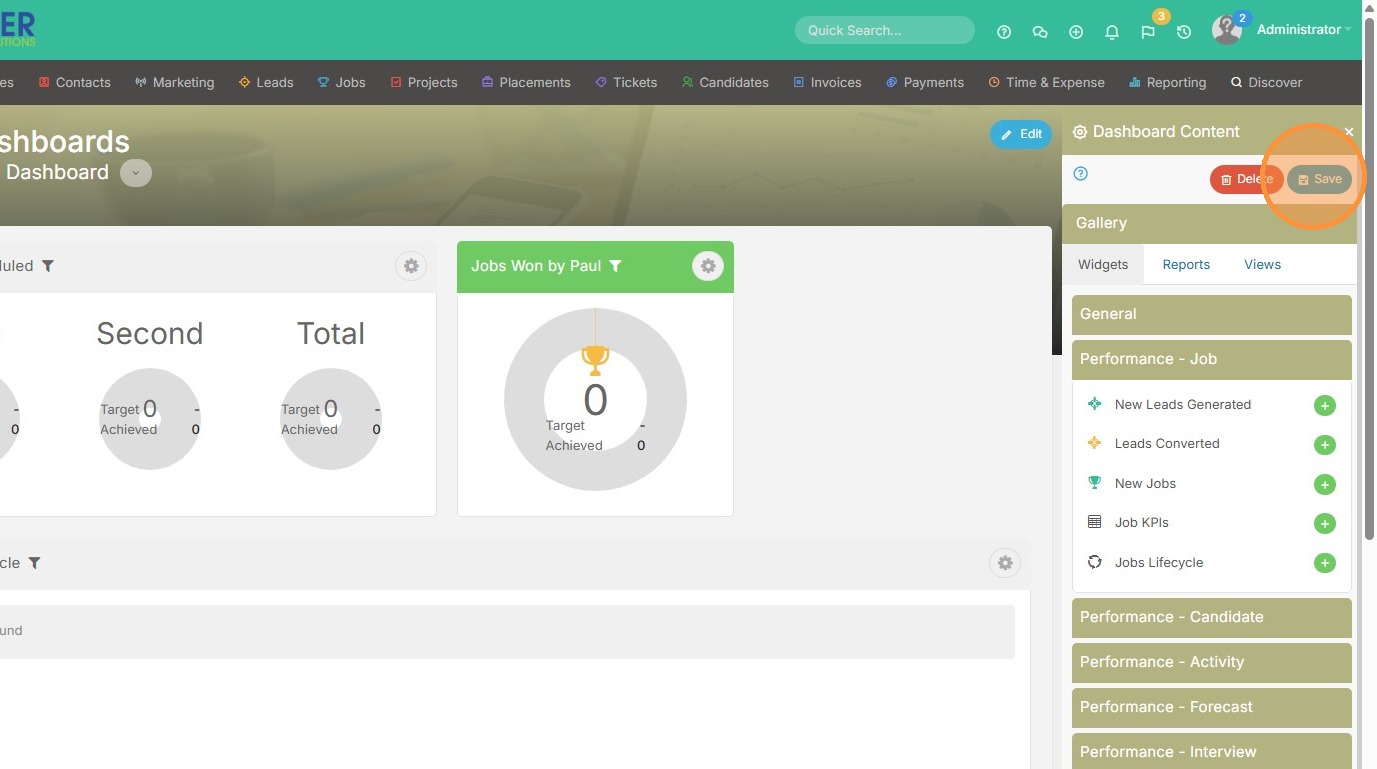The width and height of the screenshot is (1377, 769).
Task: Click the filter icon on the Second/Total widget header
Action: (x=48, y=266)
